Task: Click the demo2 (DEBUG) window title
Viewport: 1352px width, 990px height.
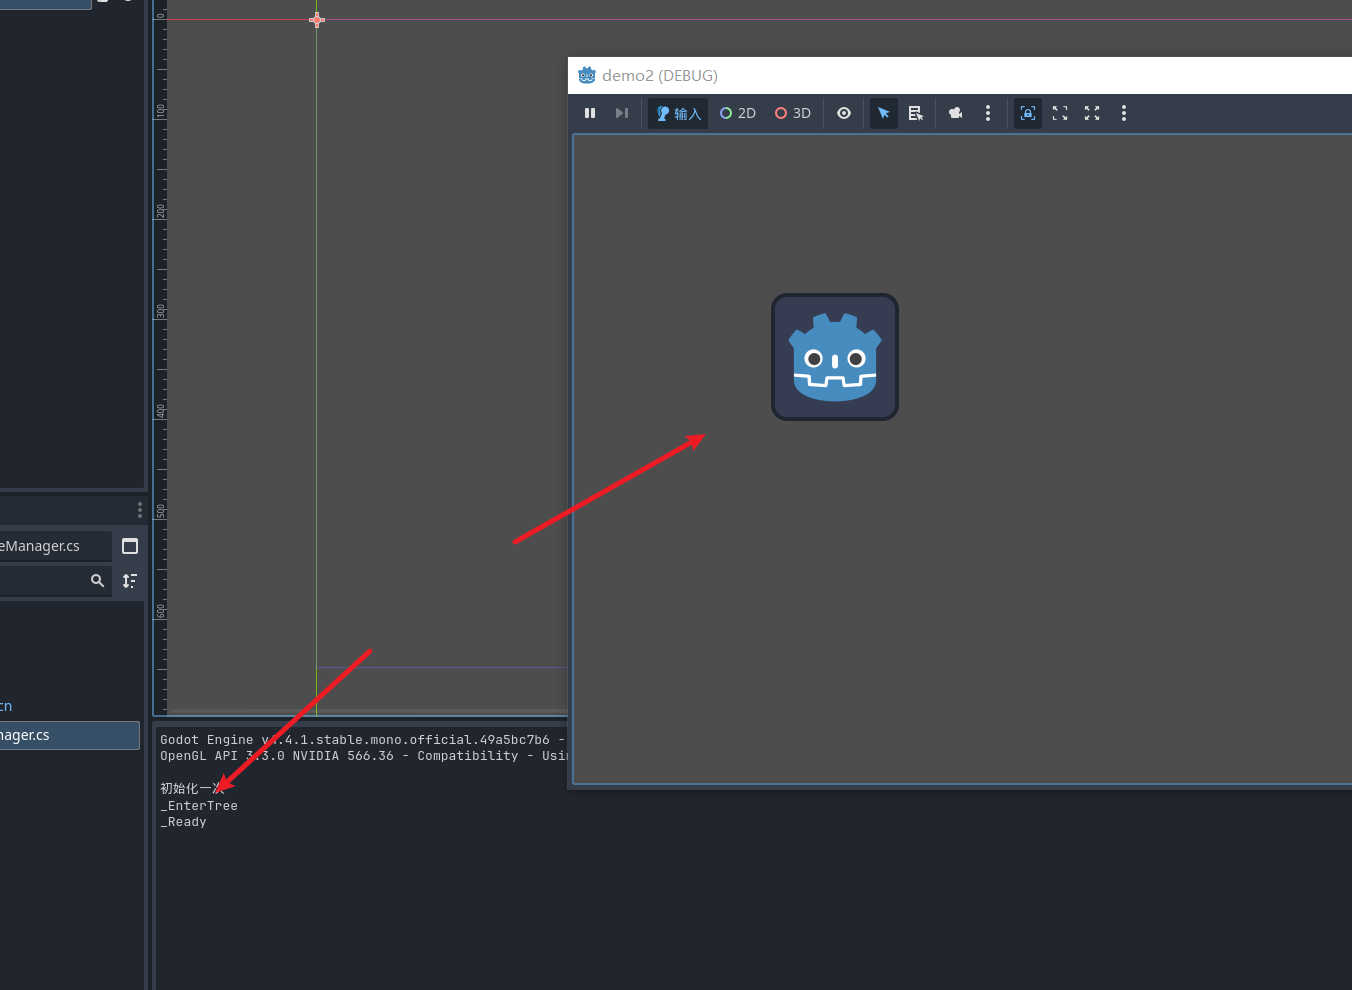Action: point(660,75)
